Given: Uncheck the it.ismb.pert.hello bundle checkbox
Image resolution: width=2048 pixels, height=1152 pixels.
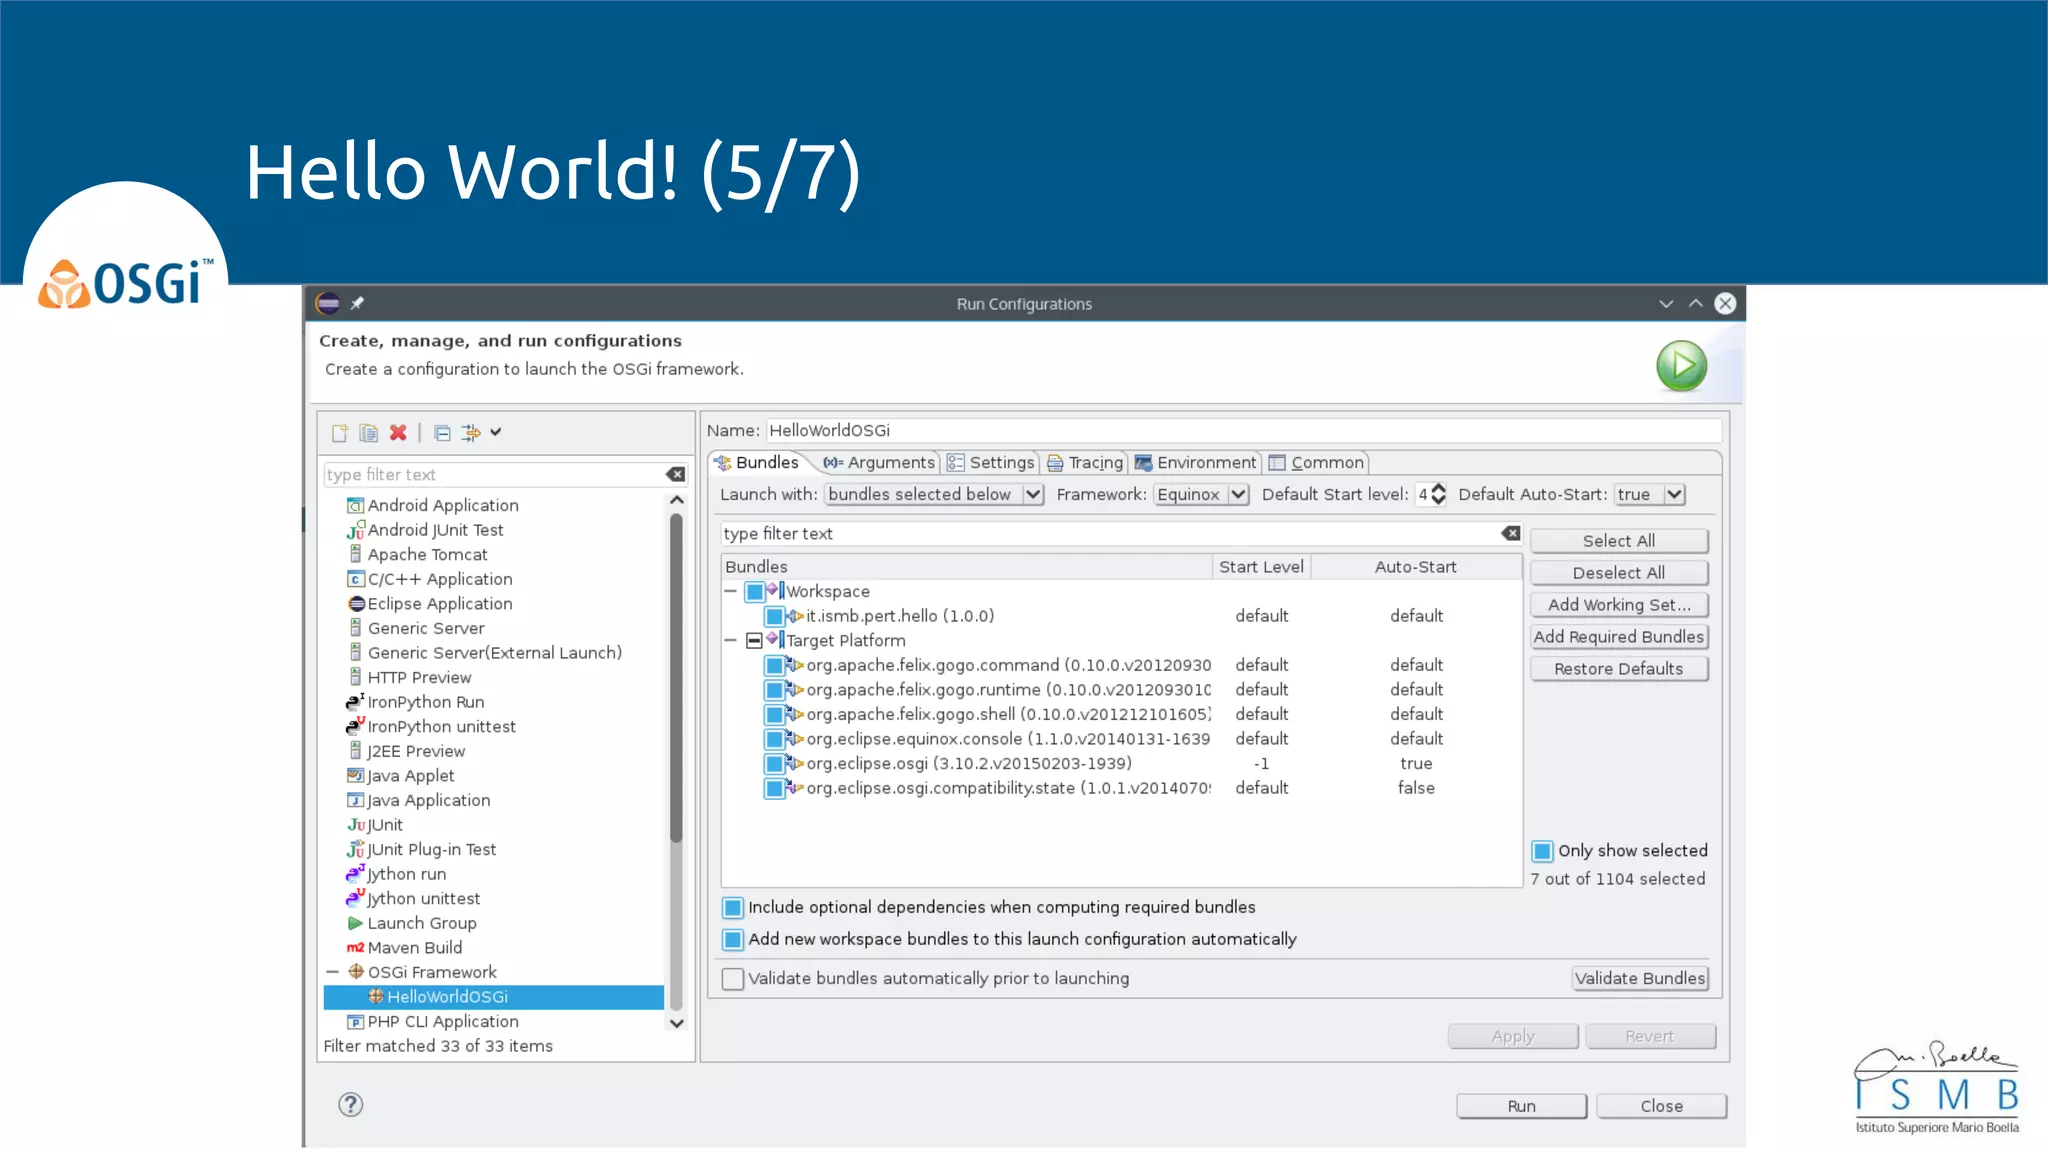Looking at the screenshot, I should [x=774, y=616].
